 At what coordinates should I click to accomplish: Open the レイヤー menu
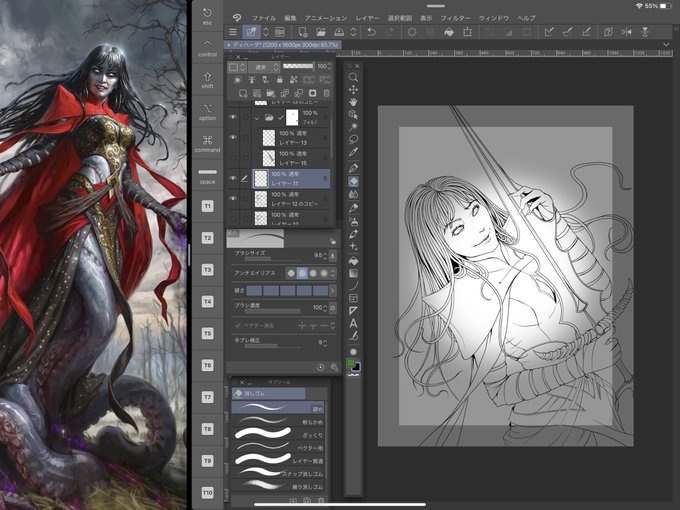[x=367, y=18]
